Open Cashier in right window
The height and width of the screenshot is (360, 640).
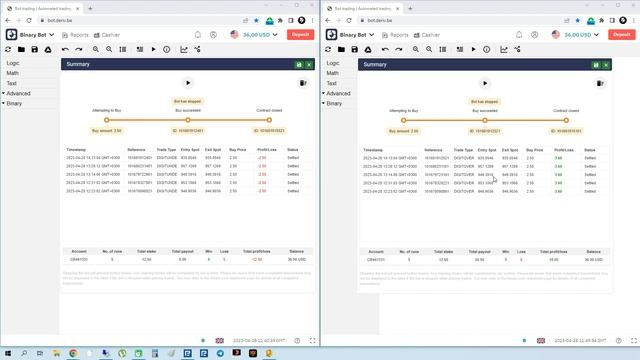tap(427, 35)
